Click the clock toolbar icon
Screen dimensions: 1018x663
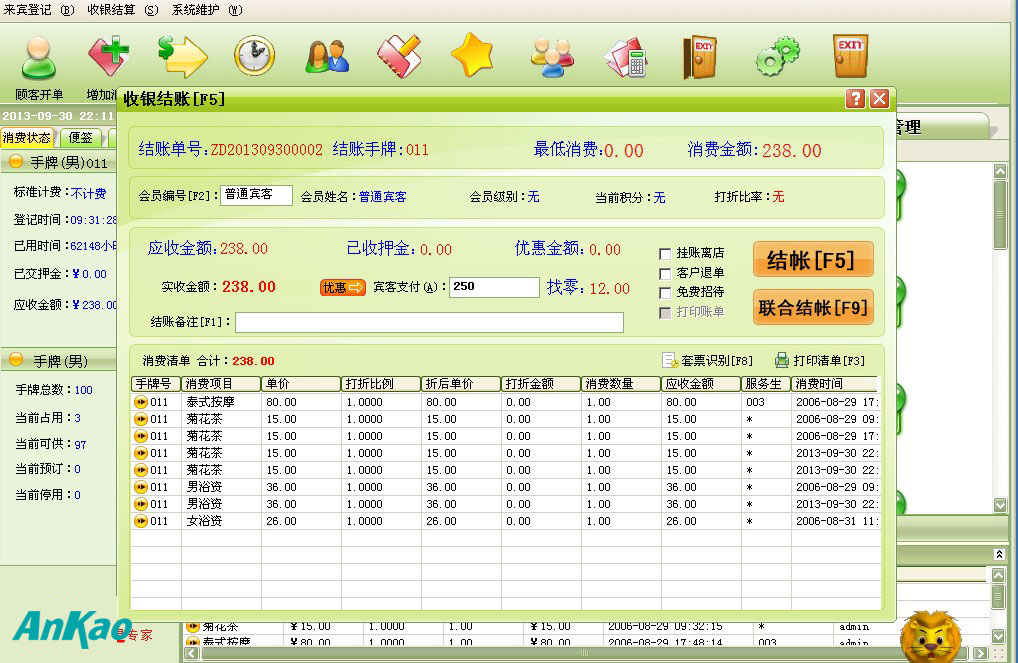click(x=254, y=57)
